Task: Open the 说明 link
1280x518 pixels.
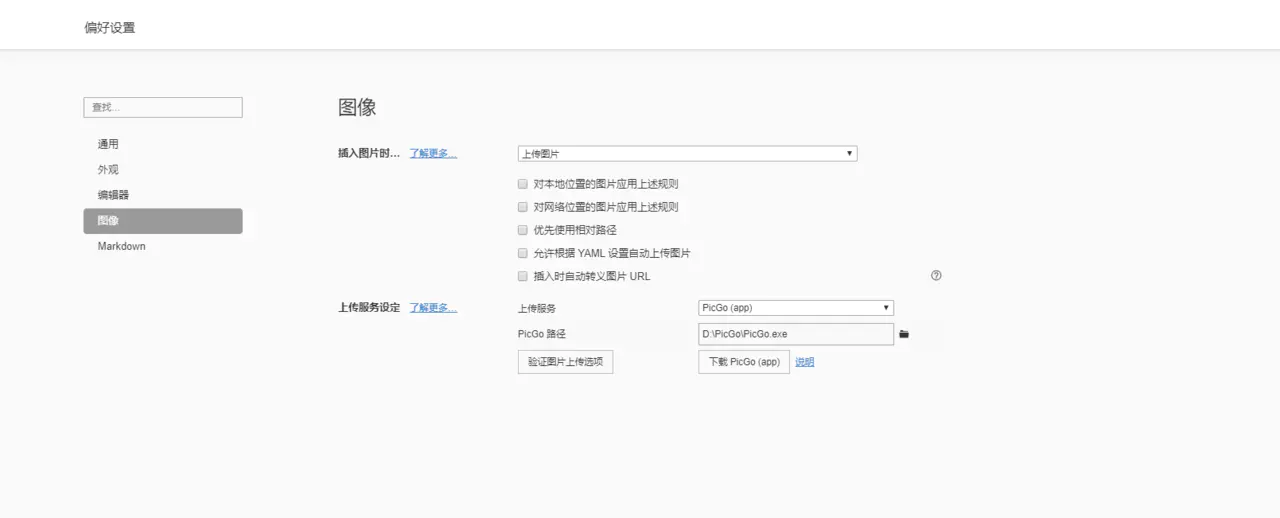Action: (804, 362)
